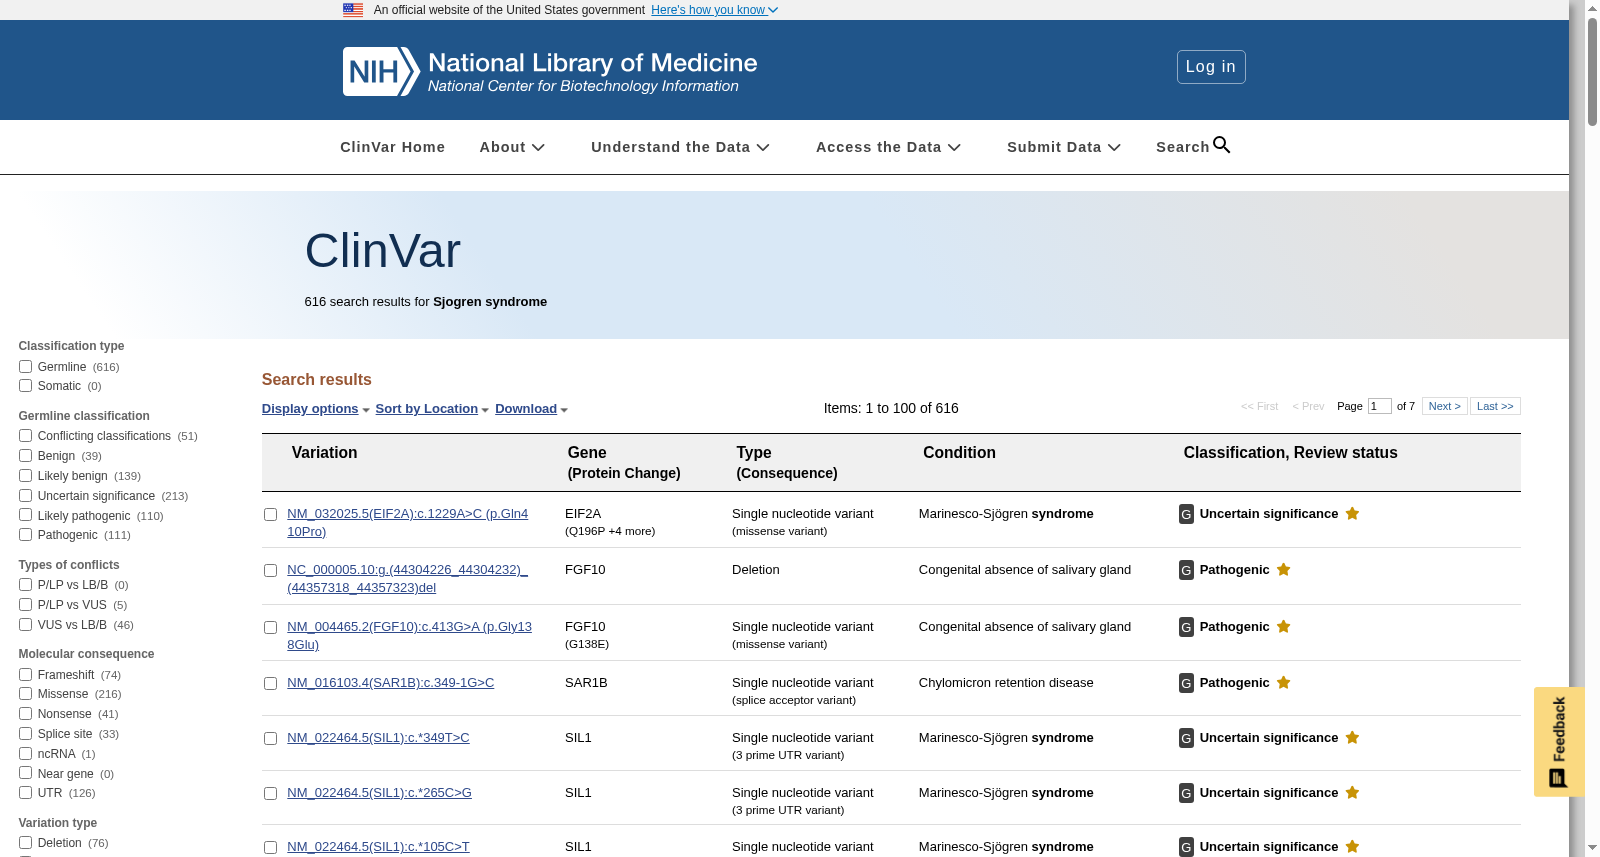1600x857 pixels.
Task: Tick the Likely benign filter
Action: click(25, 476)
